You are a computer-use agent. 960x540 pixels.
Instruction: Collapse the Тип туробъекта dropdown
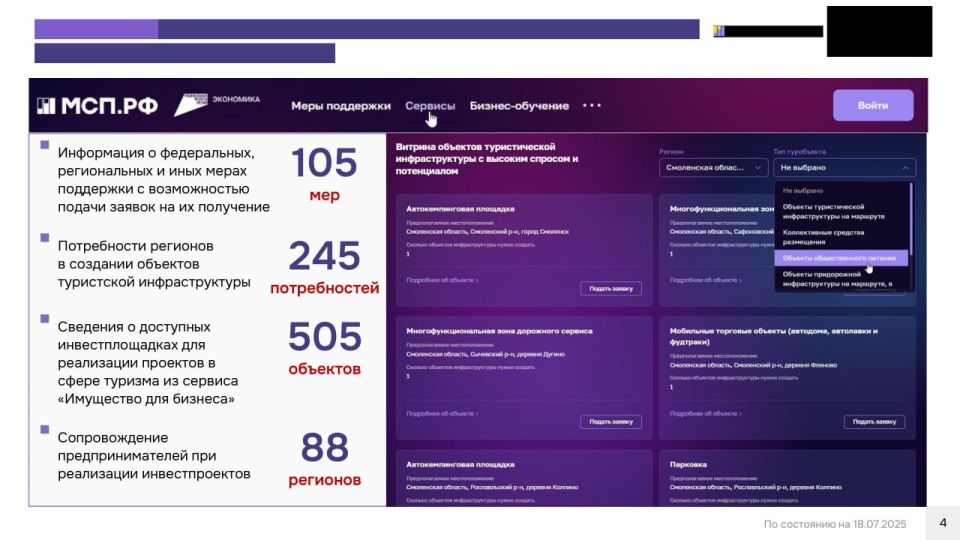click(845, 168)
